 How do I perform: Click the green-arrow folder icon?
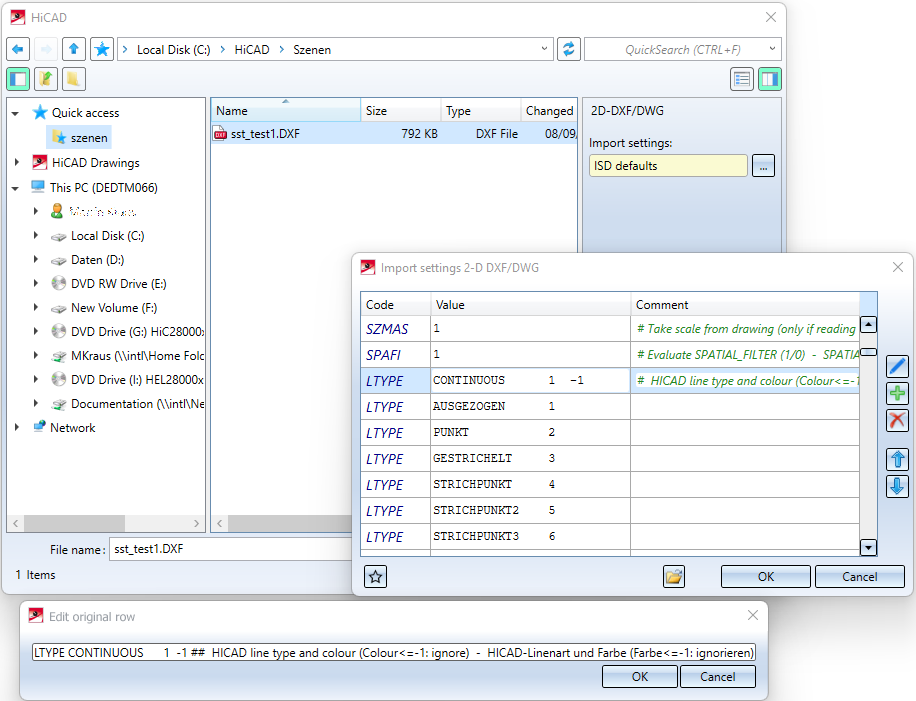[x=46, y=79]
